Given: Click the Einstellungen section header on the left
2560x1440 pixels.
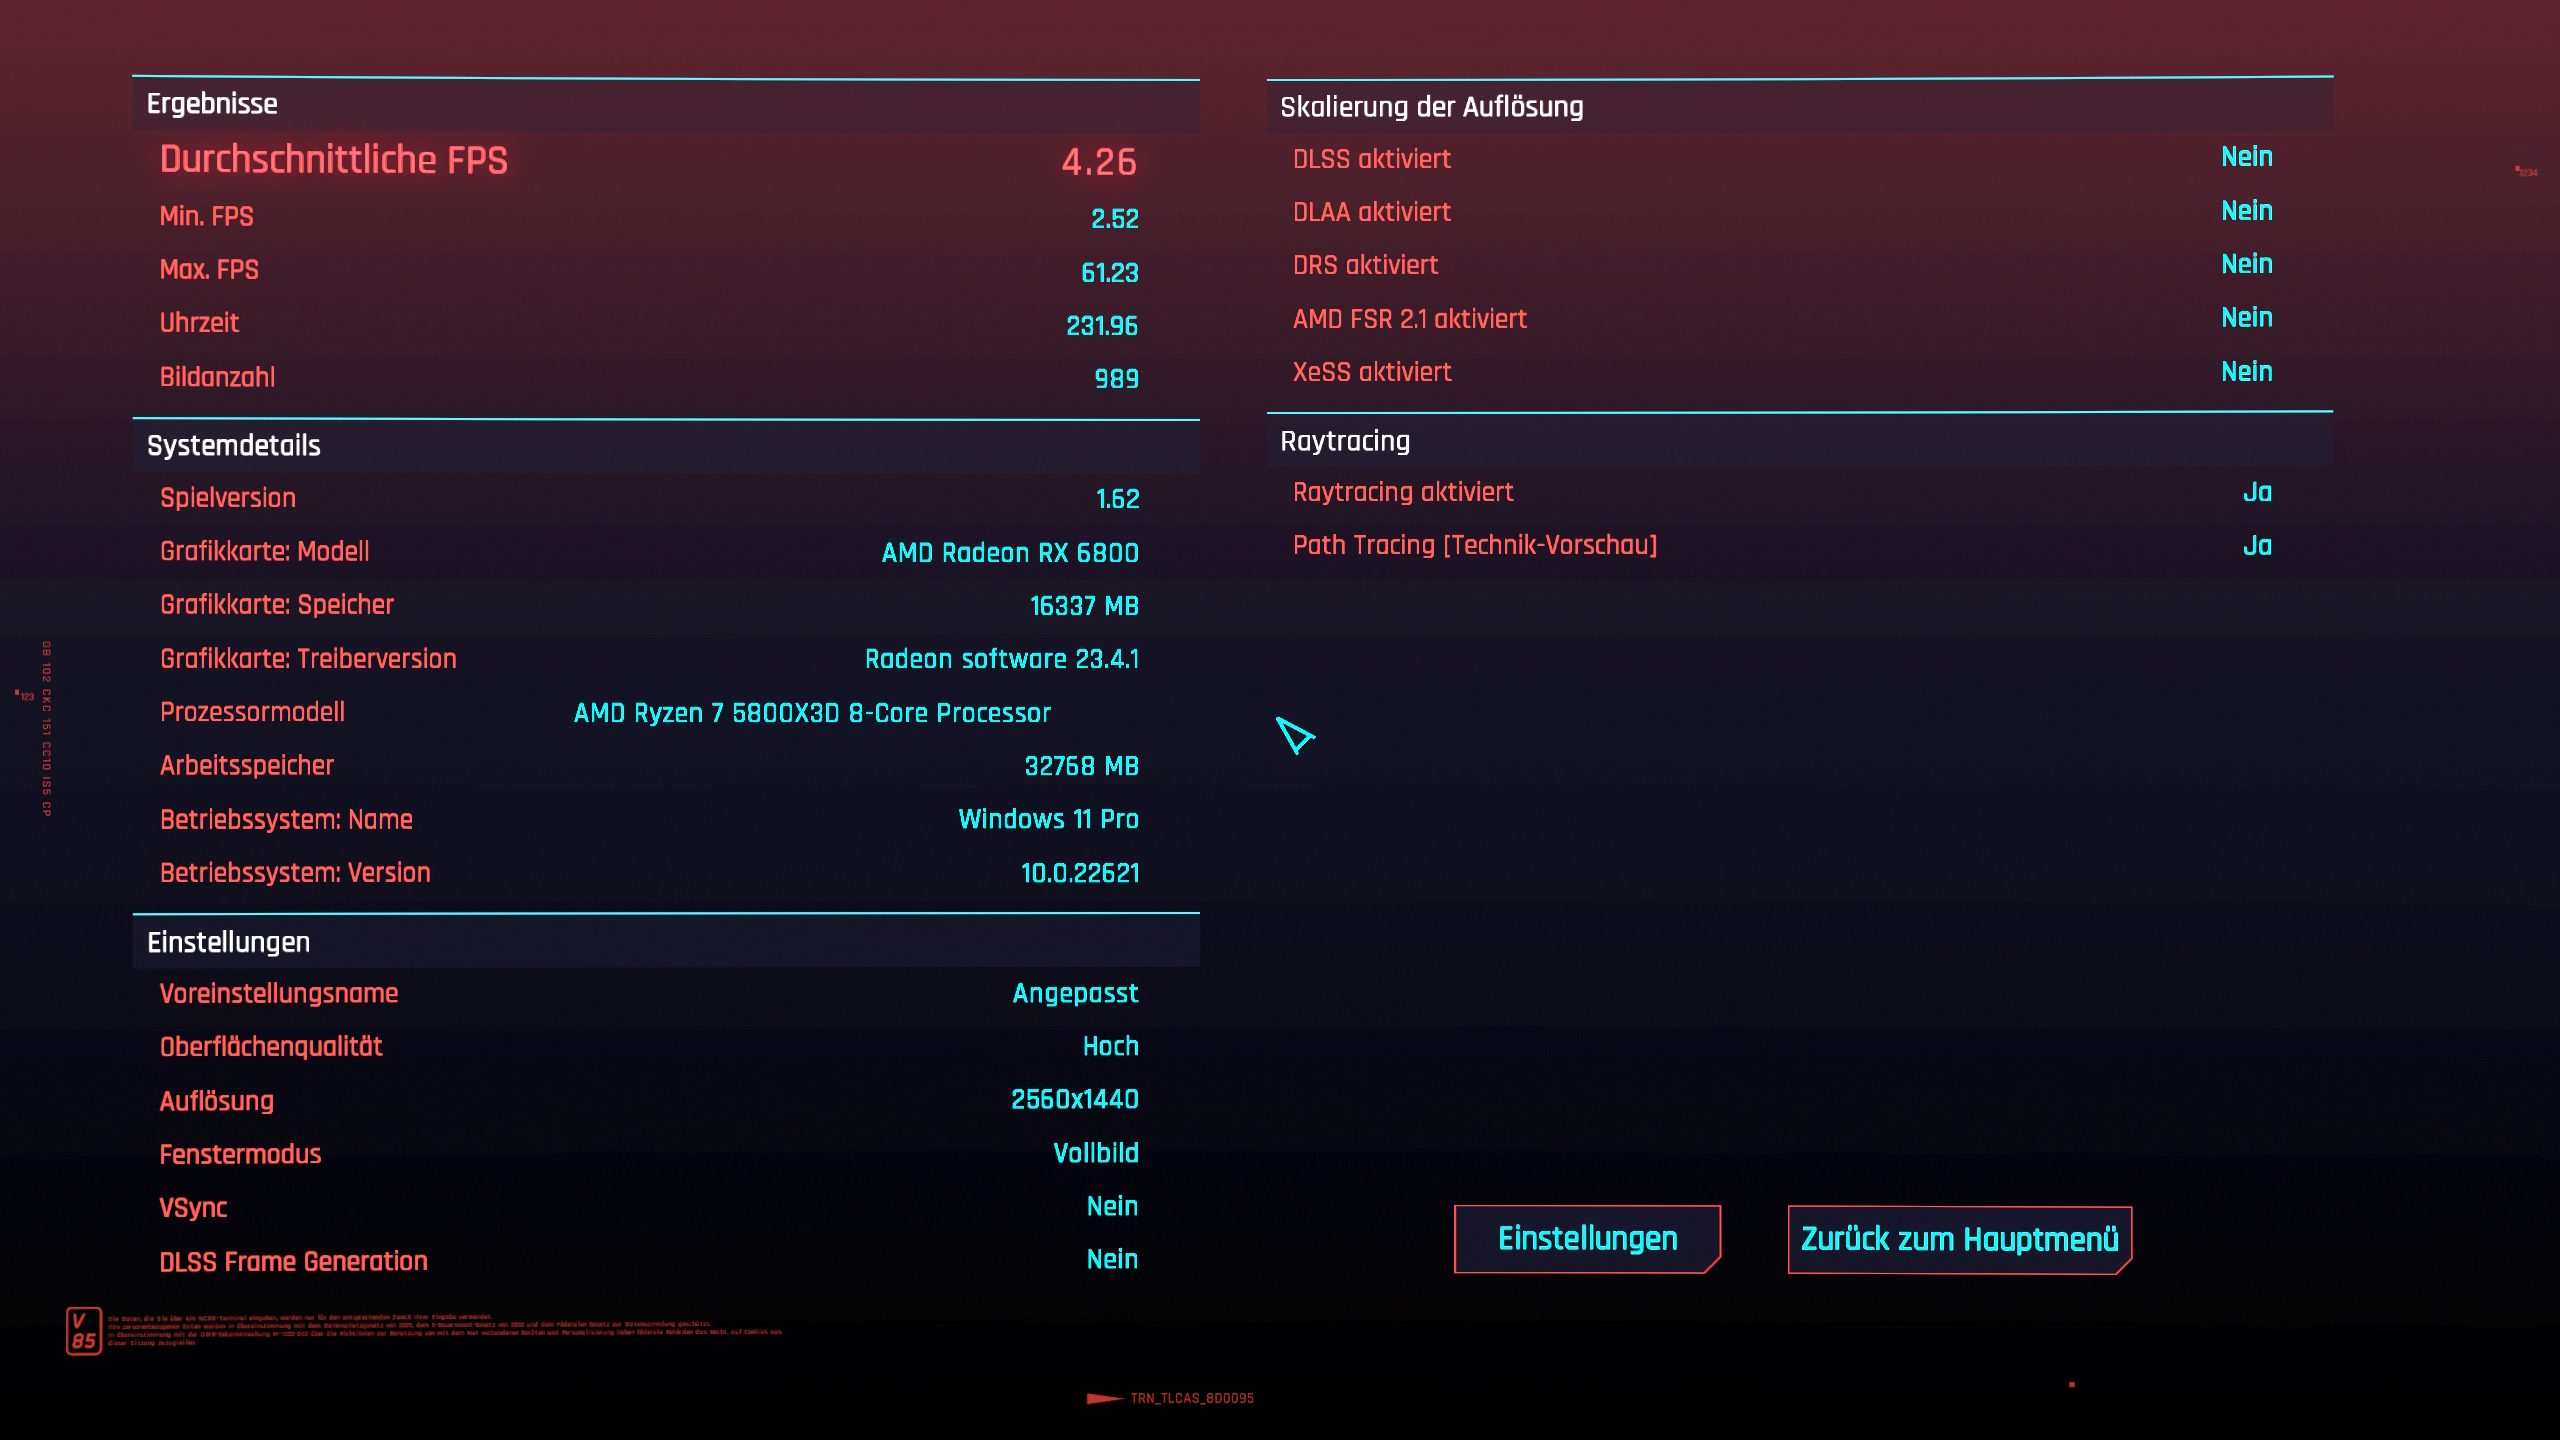Looking at the screenshot, I should tap(228, 942).
